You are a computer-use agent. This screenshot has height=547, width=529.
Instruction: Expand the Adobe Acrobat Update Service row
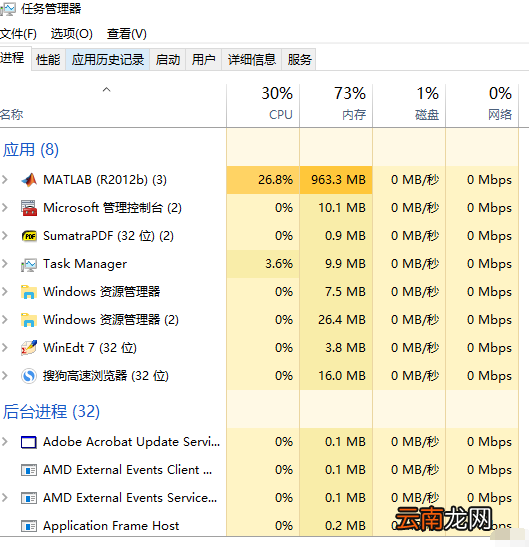[x=5, y=442]
